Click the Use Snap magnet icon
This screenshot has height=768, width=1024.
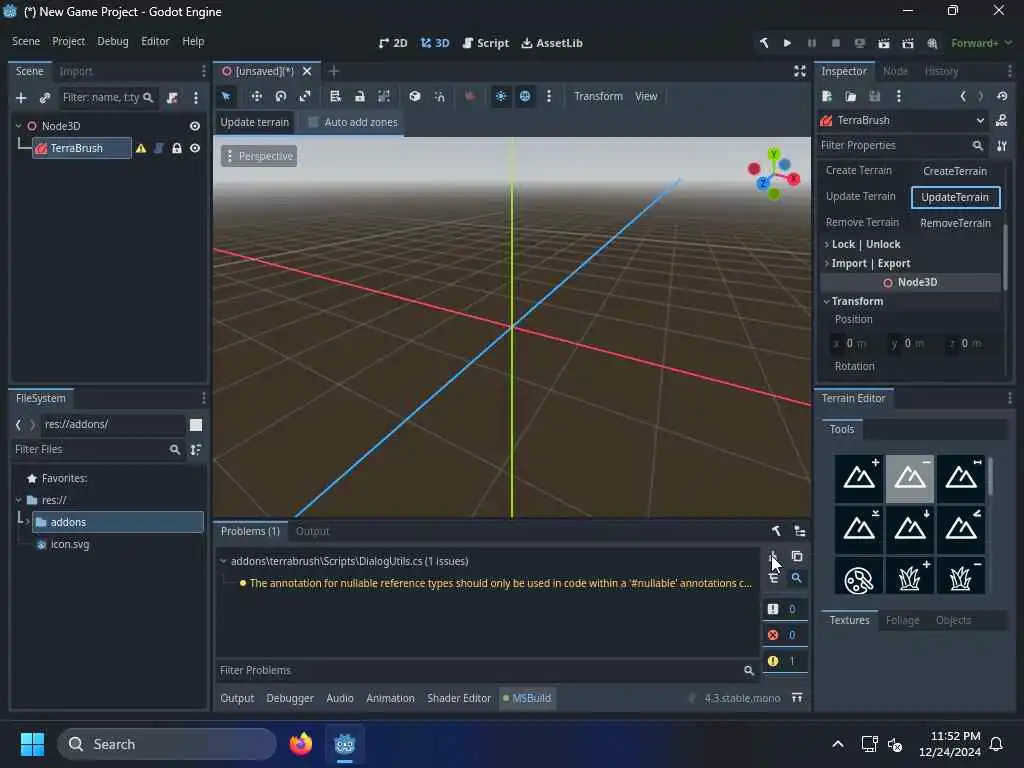[440, 96]
